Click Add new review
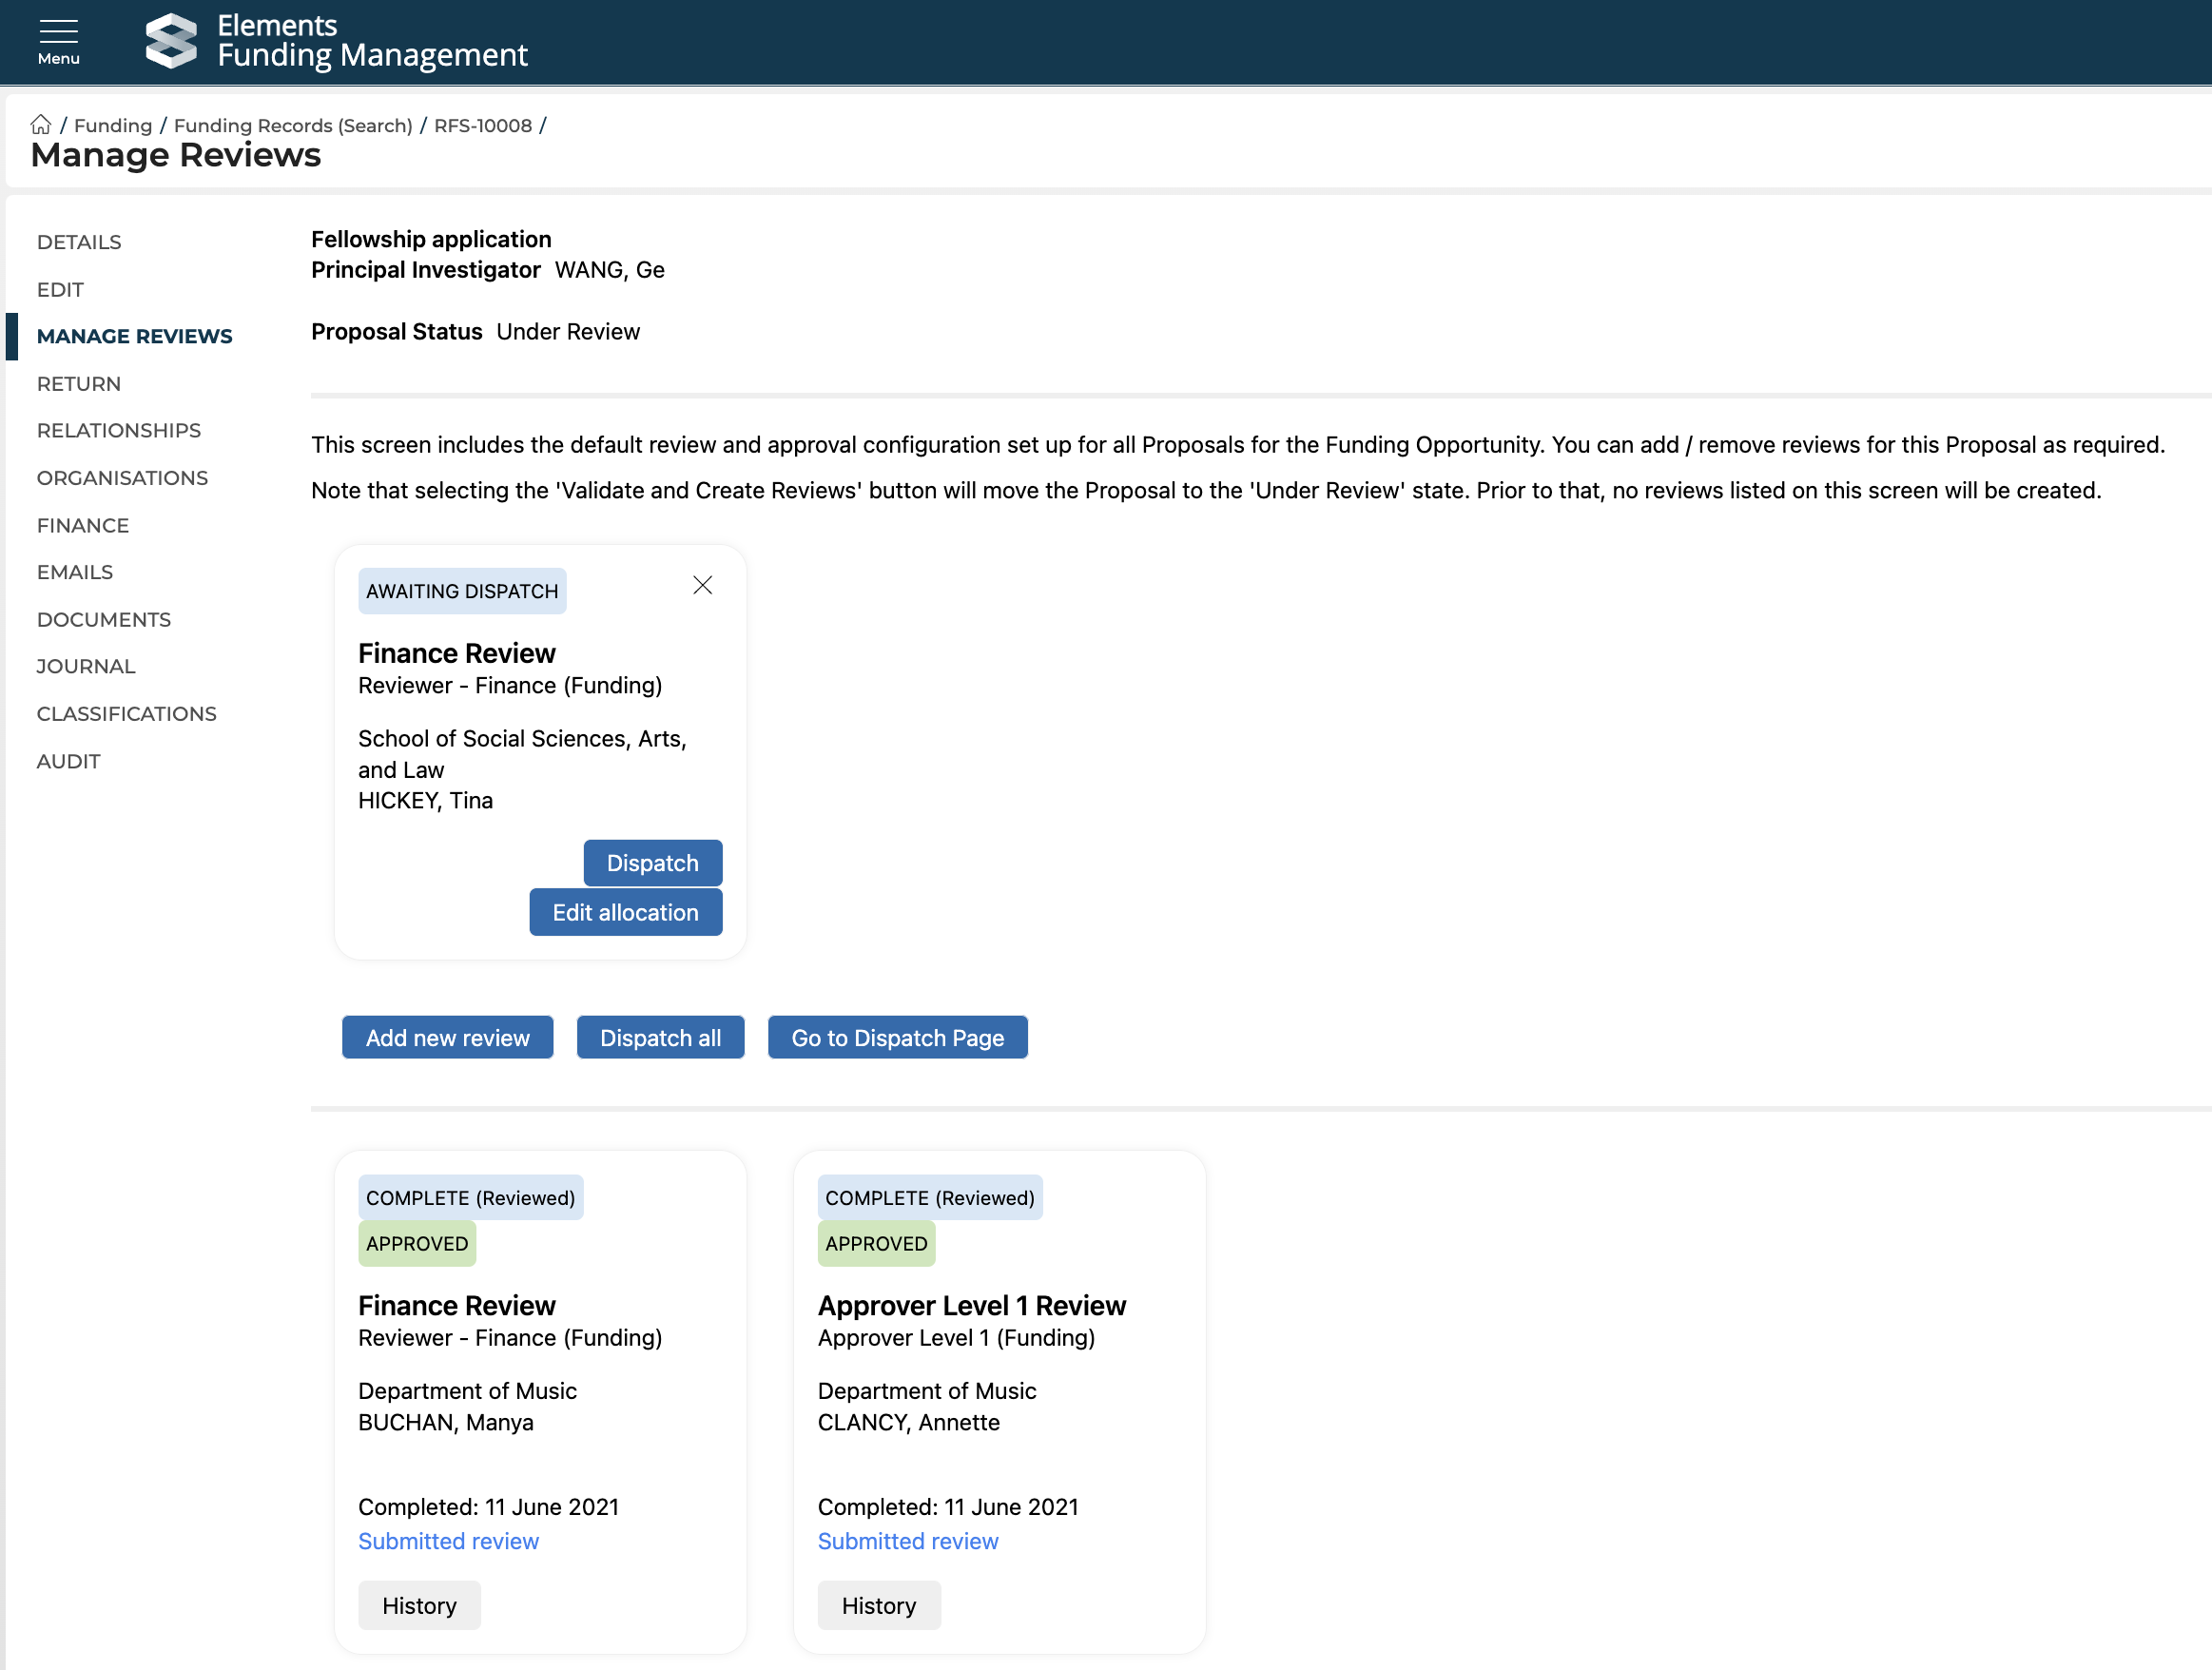The height and width of the screenshot is (1670, 2212). click(447, 1037)
